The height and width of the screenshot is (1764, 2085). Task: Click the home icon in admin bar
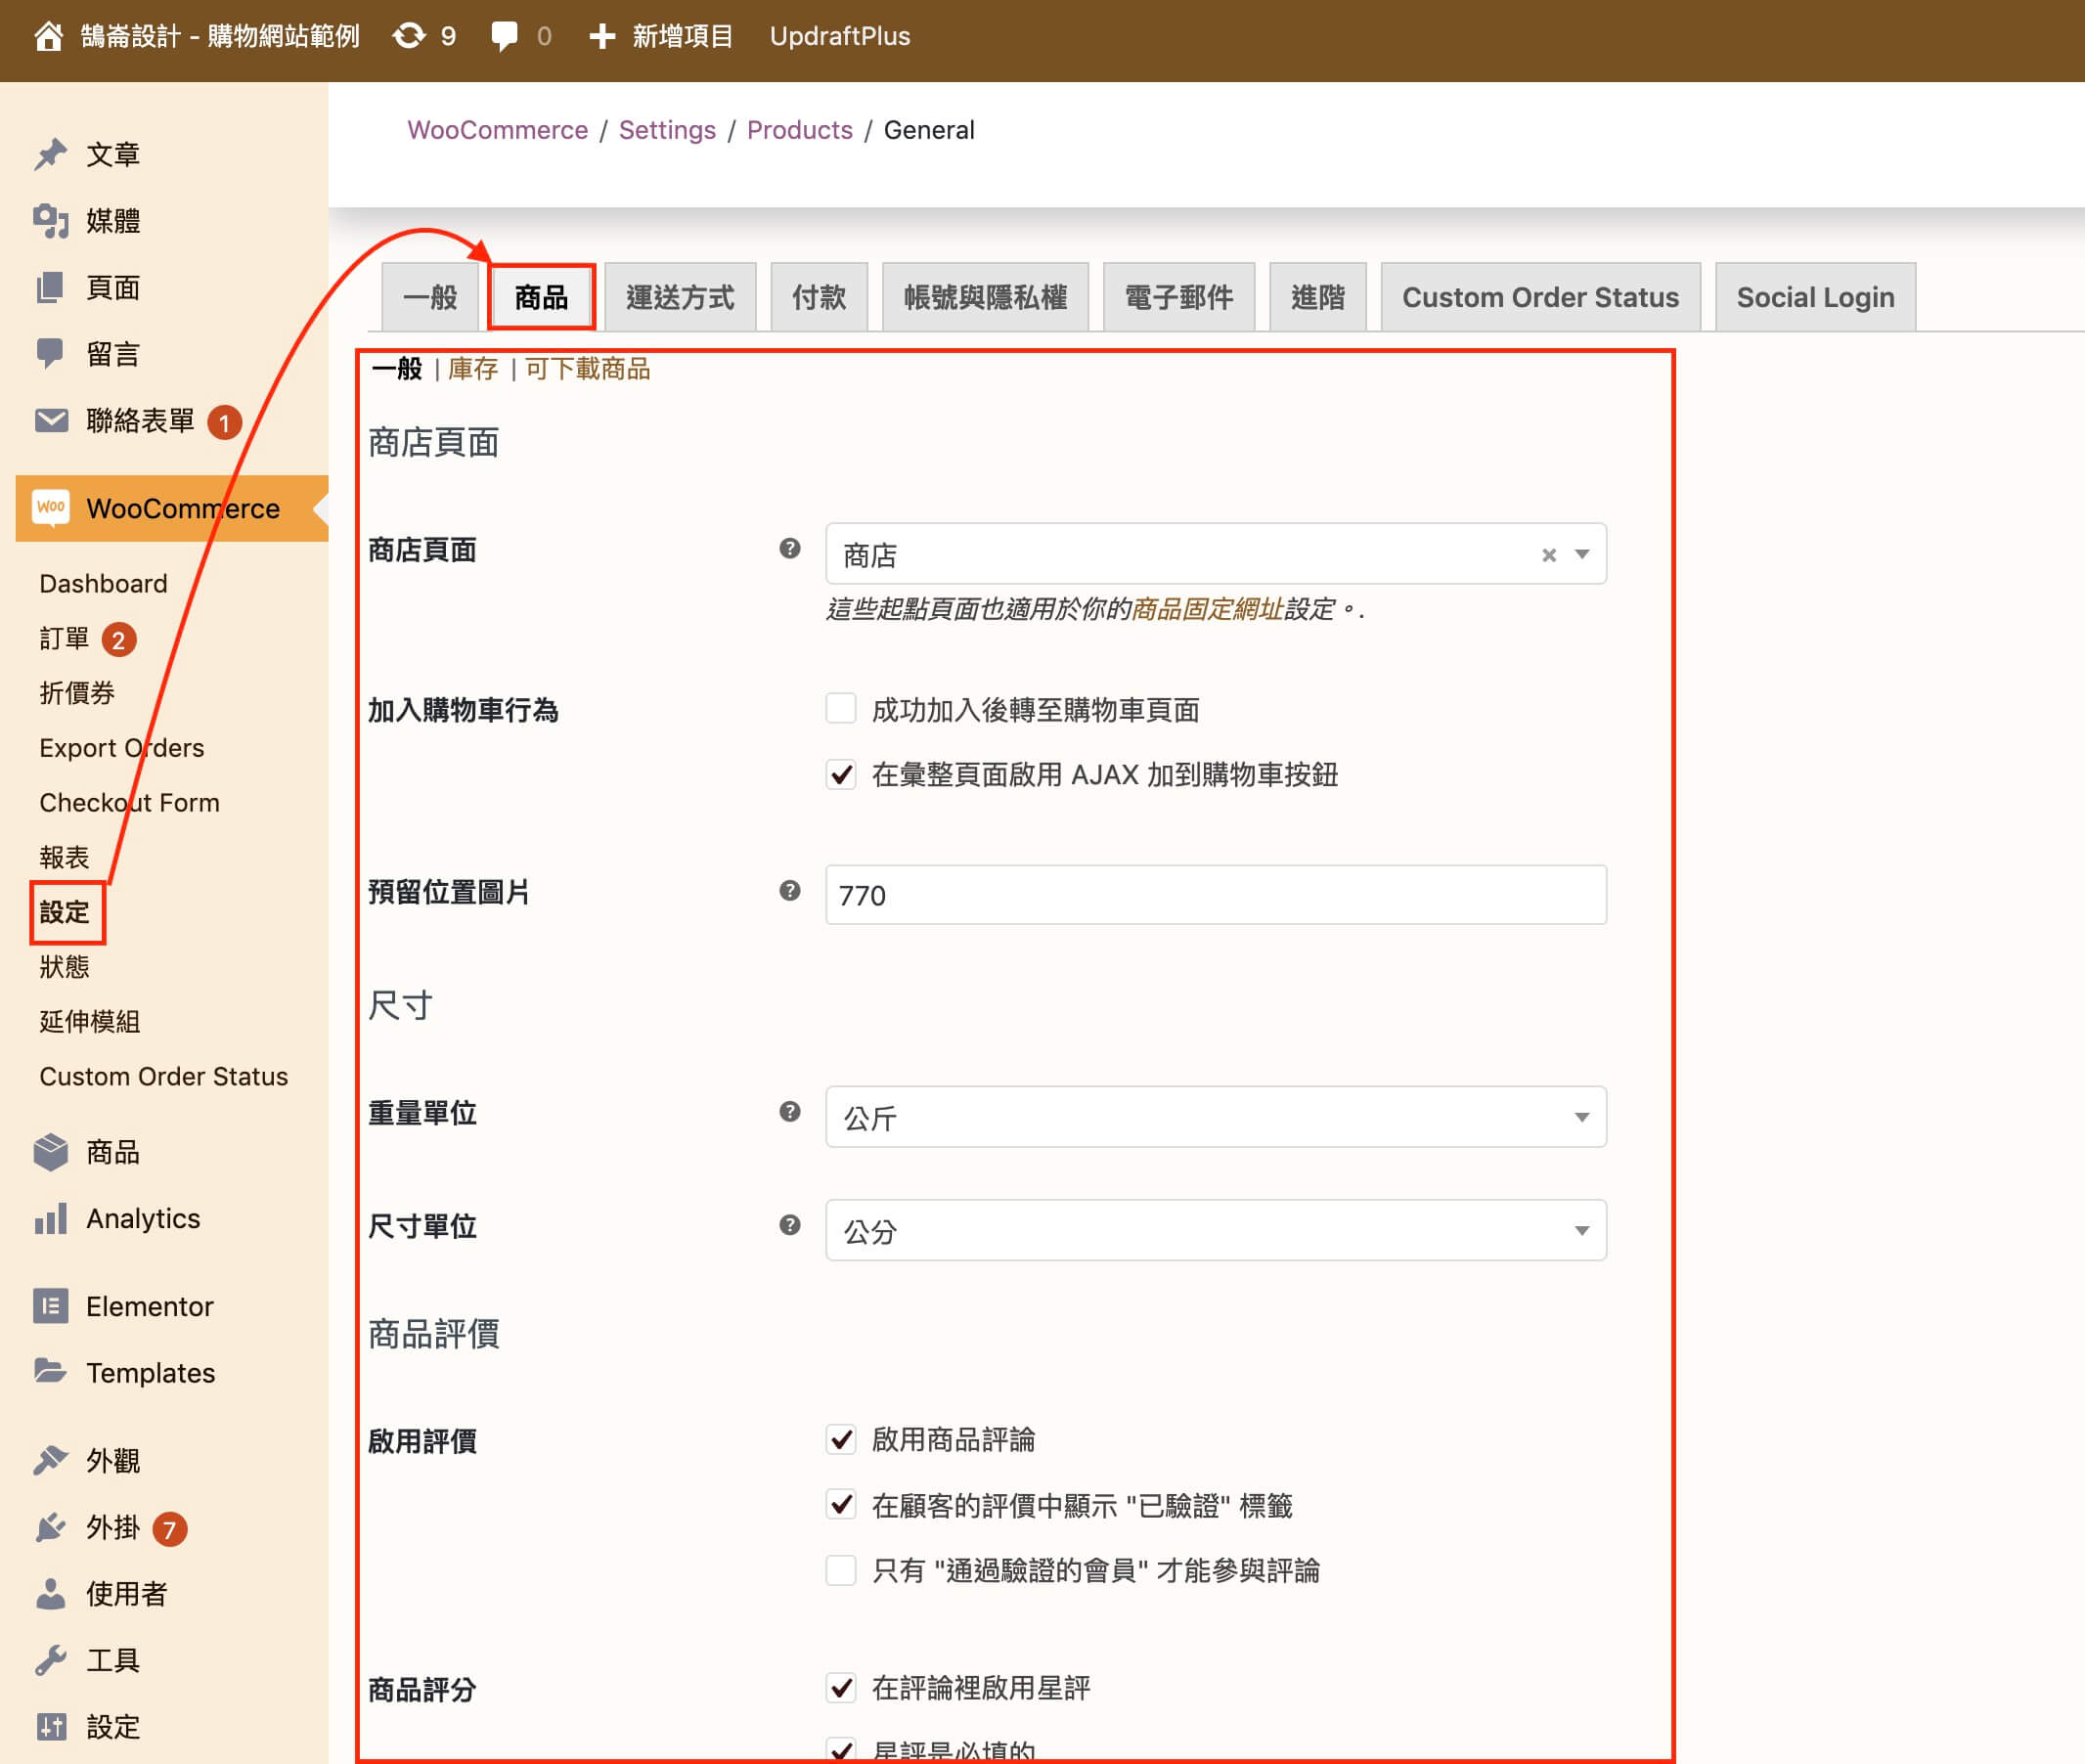click(x=48, y=37)
